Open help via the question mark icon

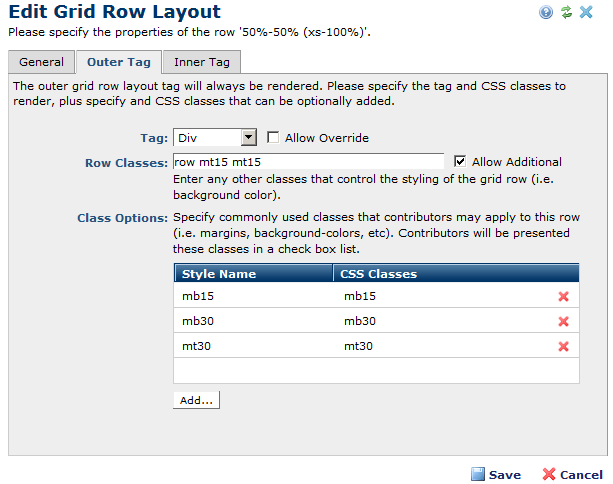pos(546,12)
